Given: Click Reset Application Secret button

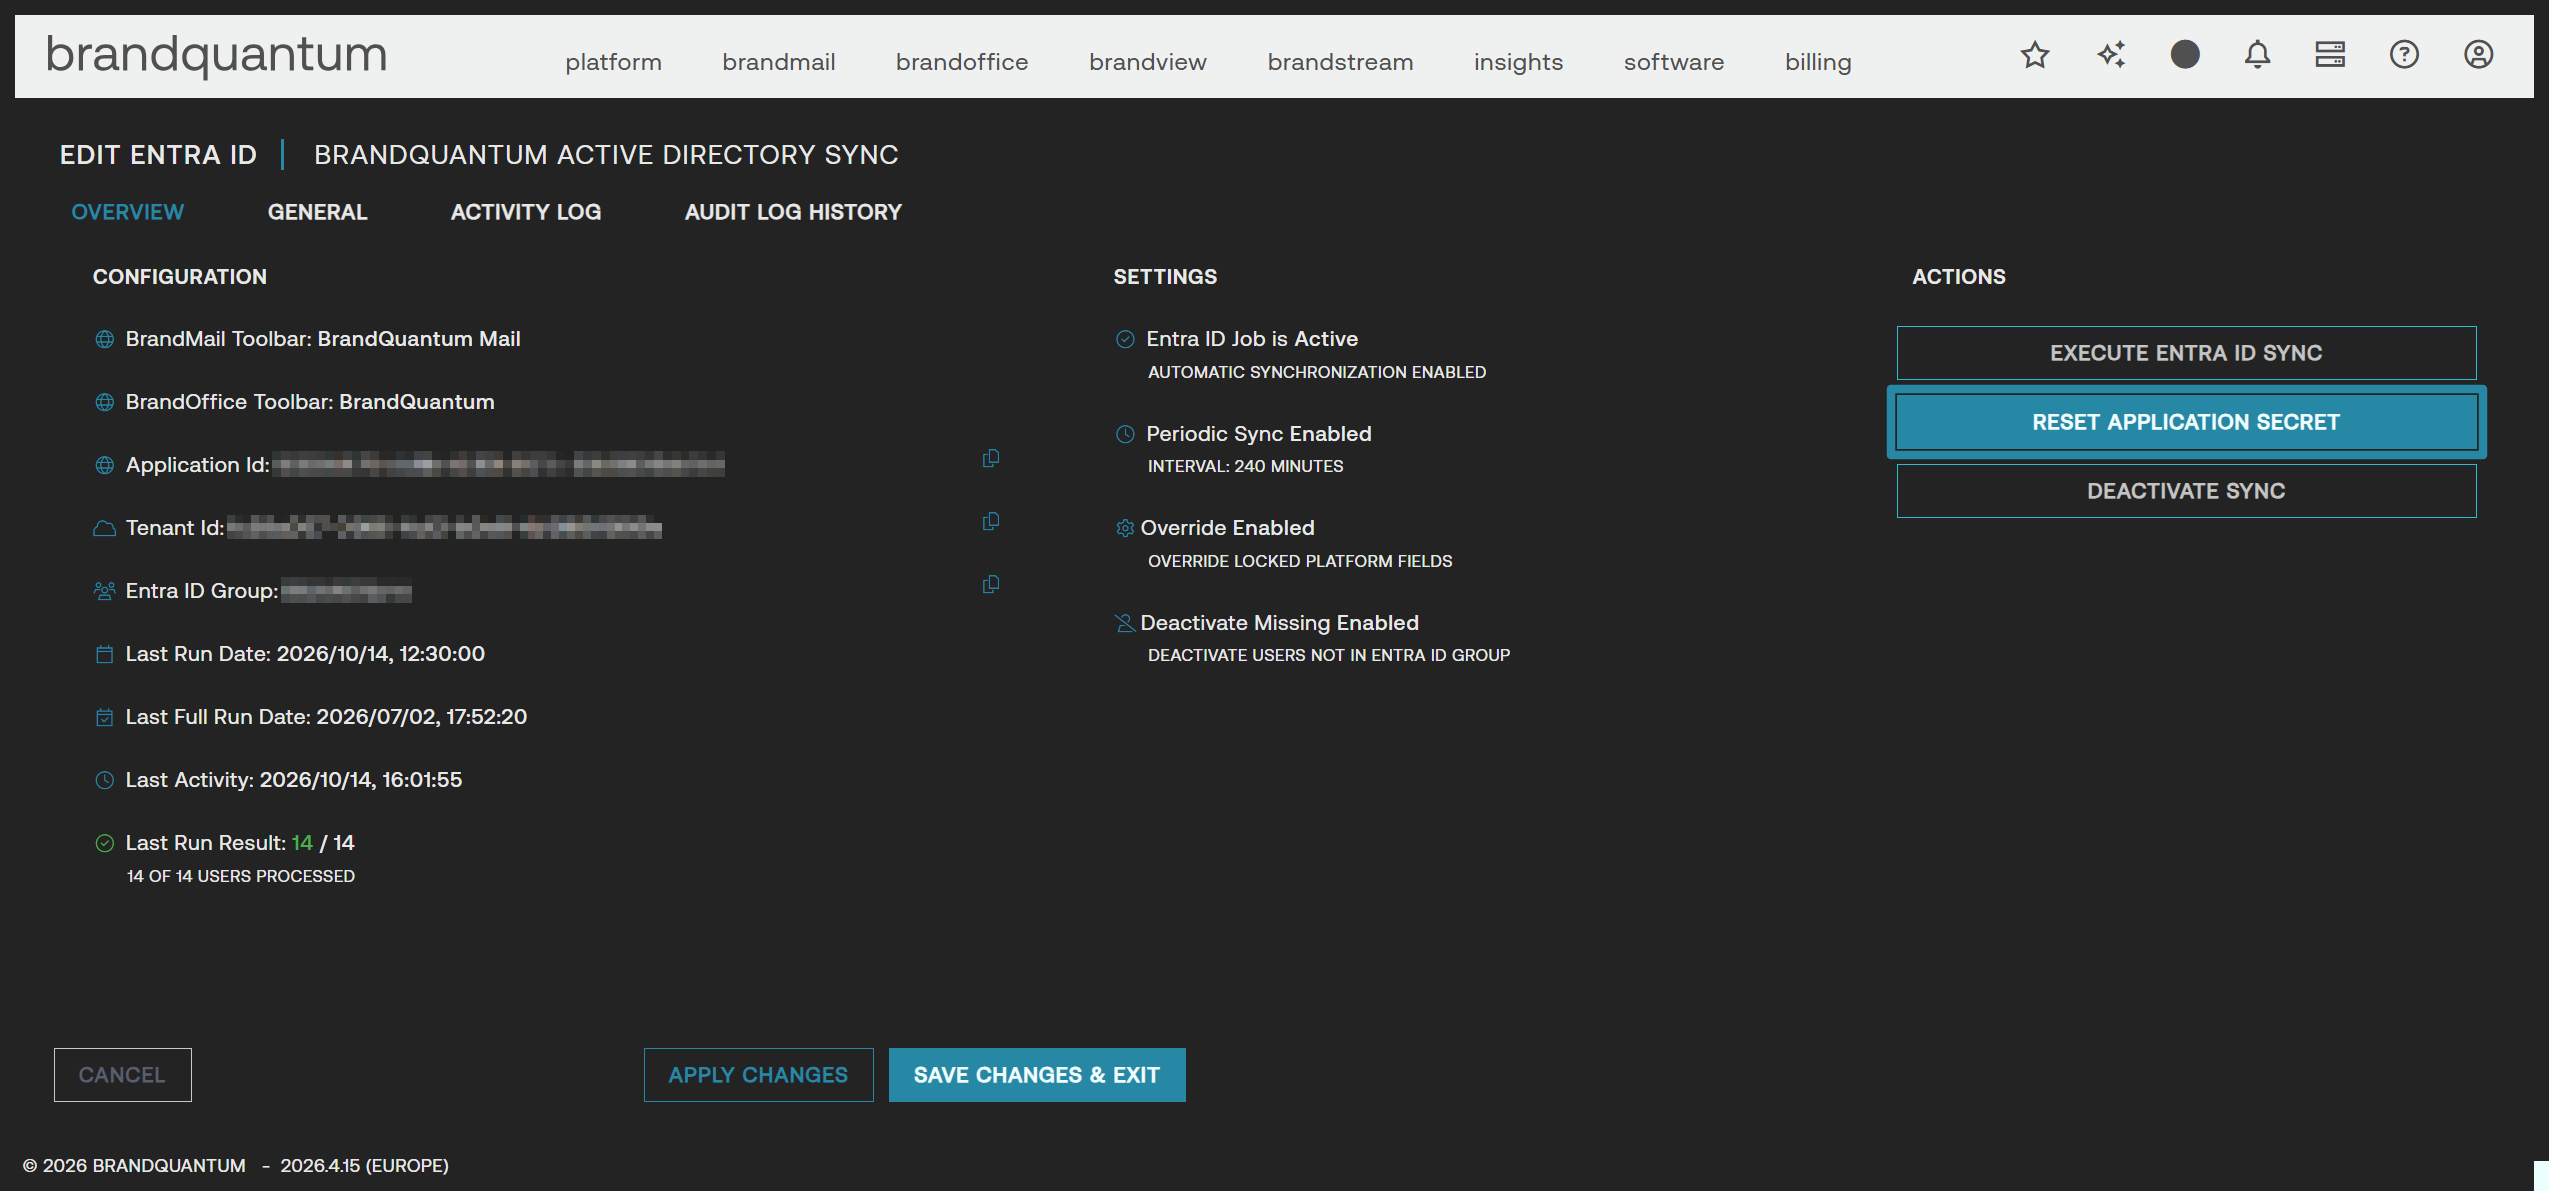Looking at the screenshot, I should click(x=2186, y=422).
